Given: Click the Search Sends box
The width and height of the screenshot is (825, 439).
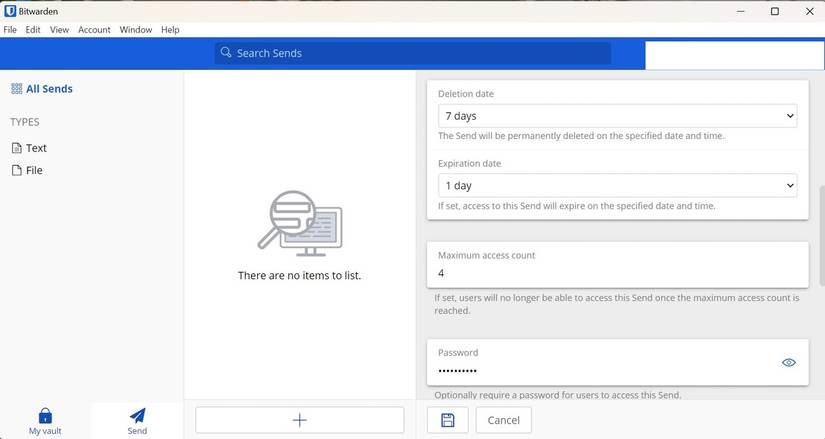Looking at the screenshot, I should tap(412, 53).
